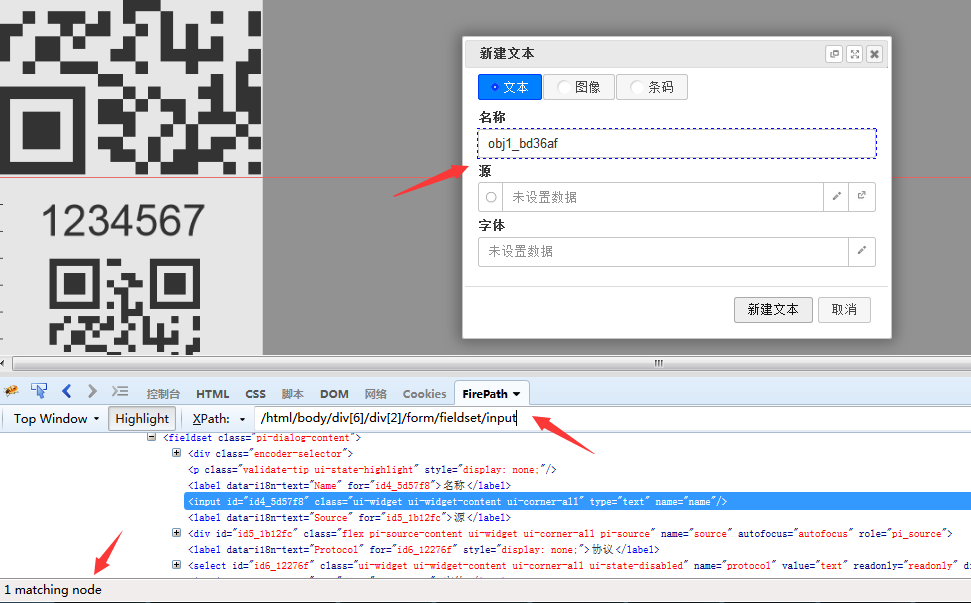971x603 pixels.
Task: Click the external link icon for 源
Action: tap(861, 197)
